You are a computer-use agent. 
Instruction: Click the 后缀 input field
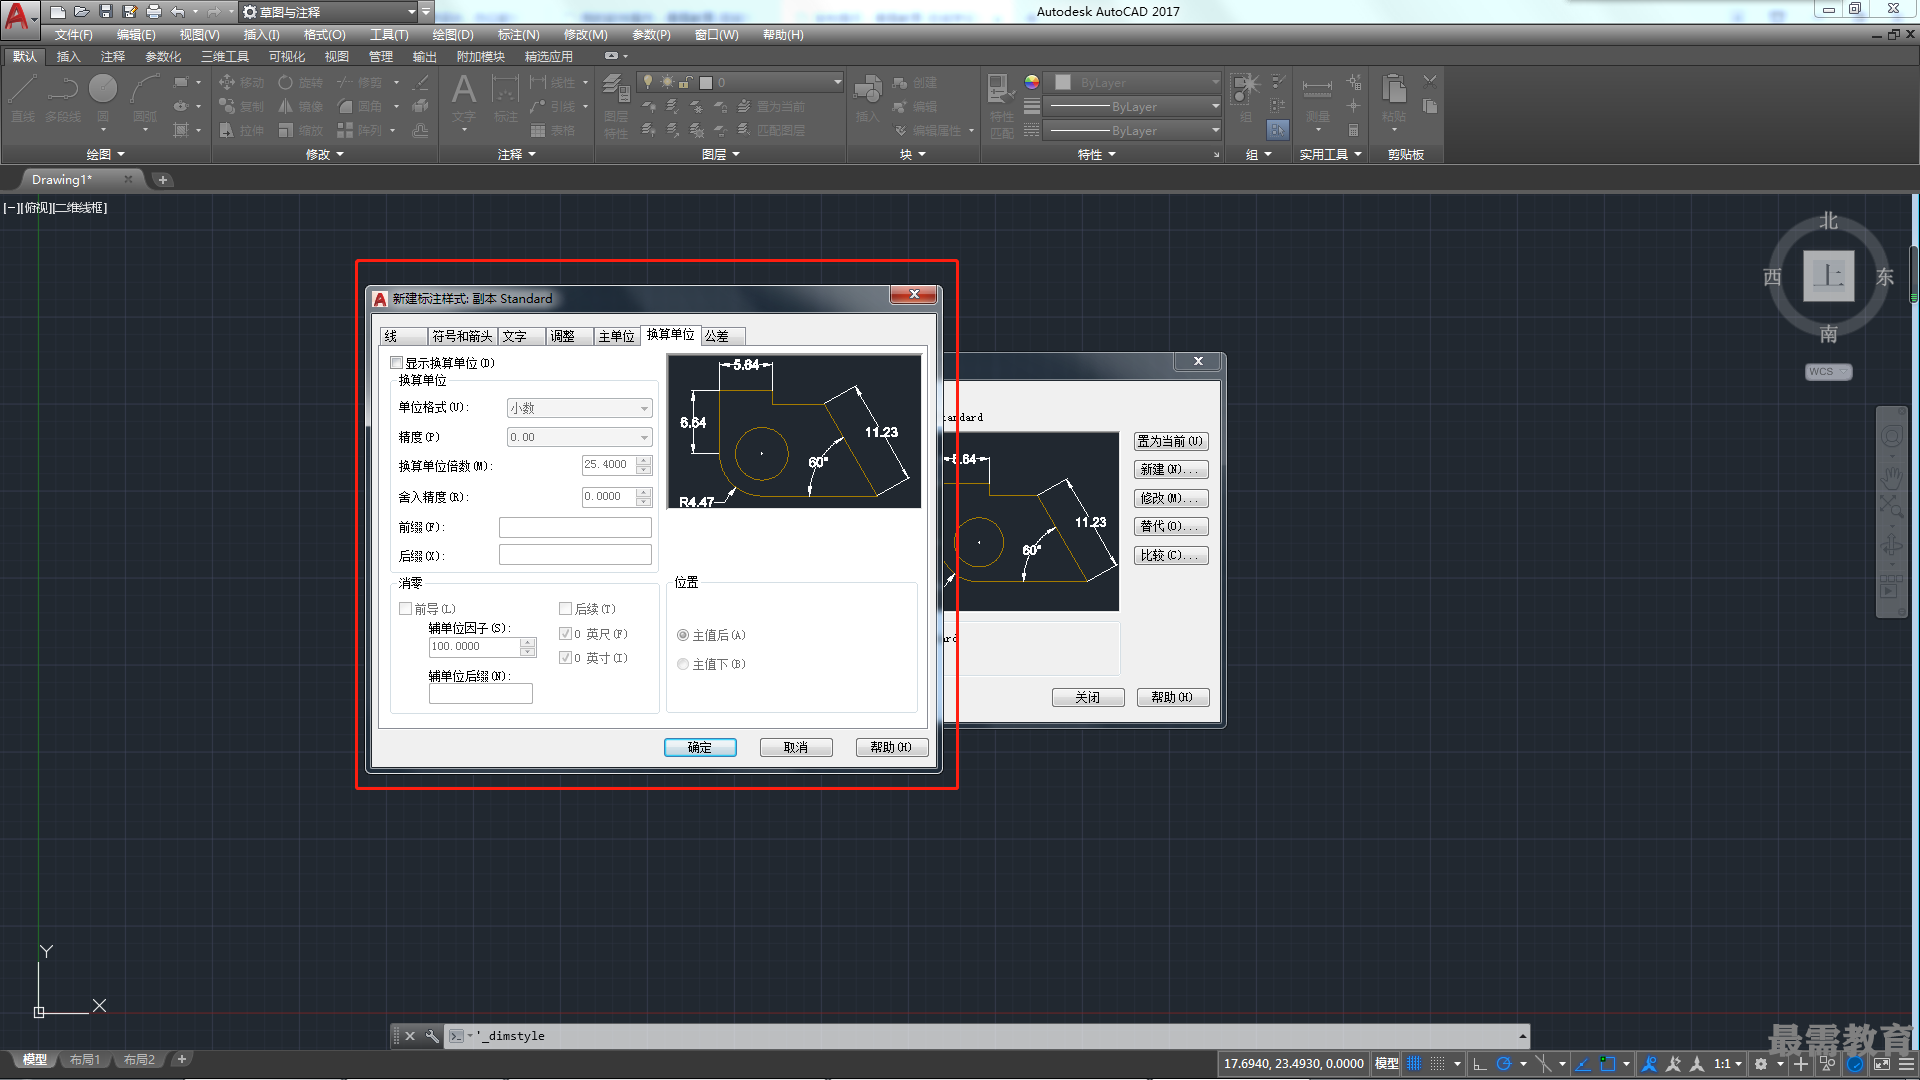575,555
